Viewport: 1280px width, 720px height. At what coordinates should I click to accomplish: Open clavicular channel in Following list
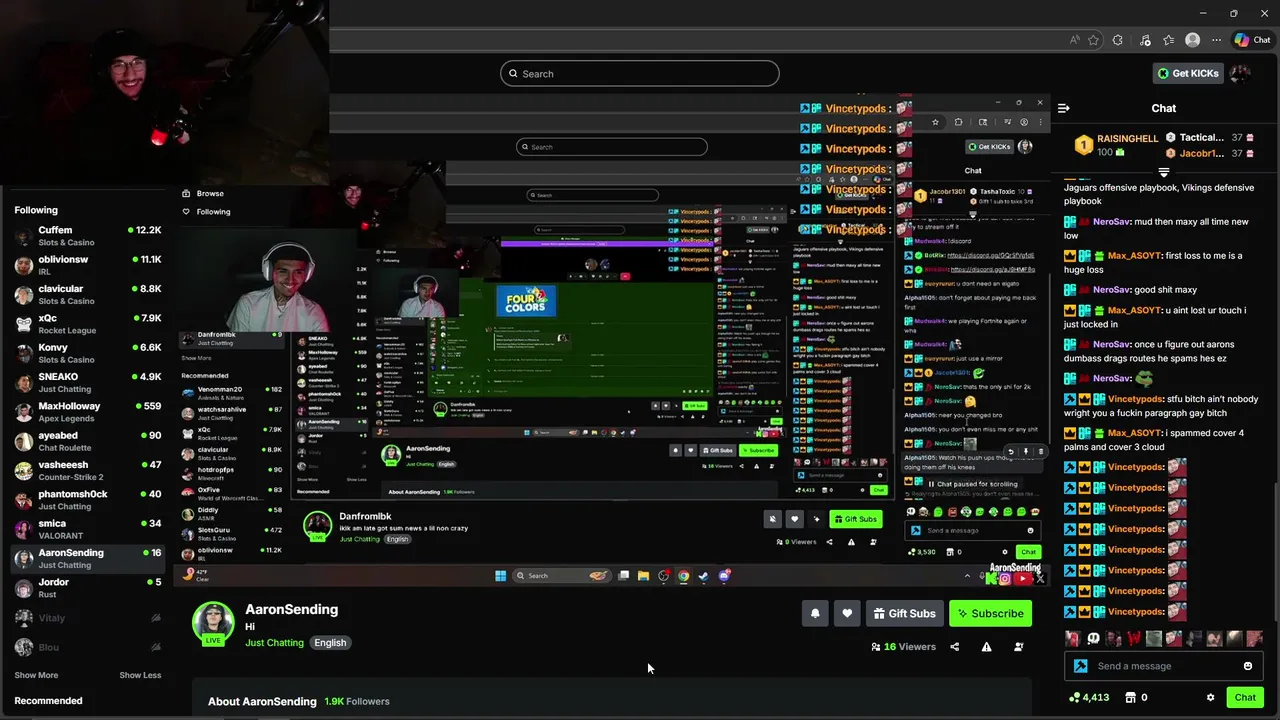88,295
